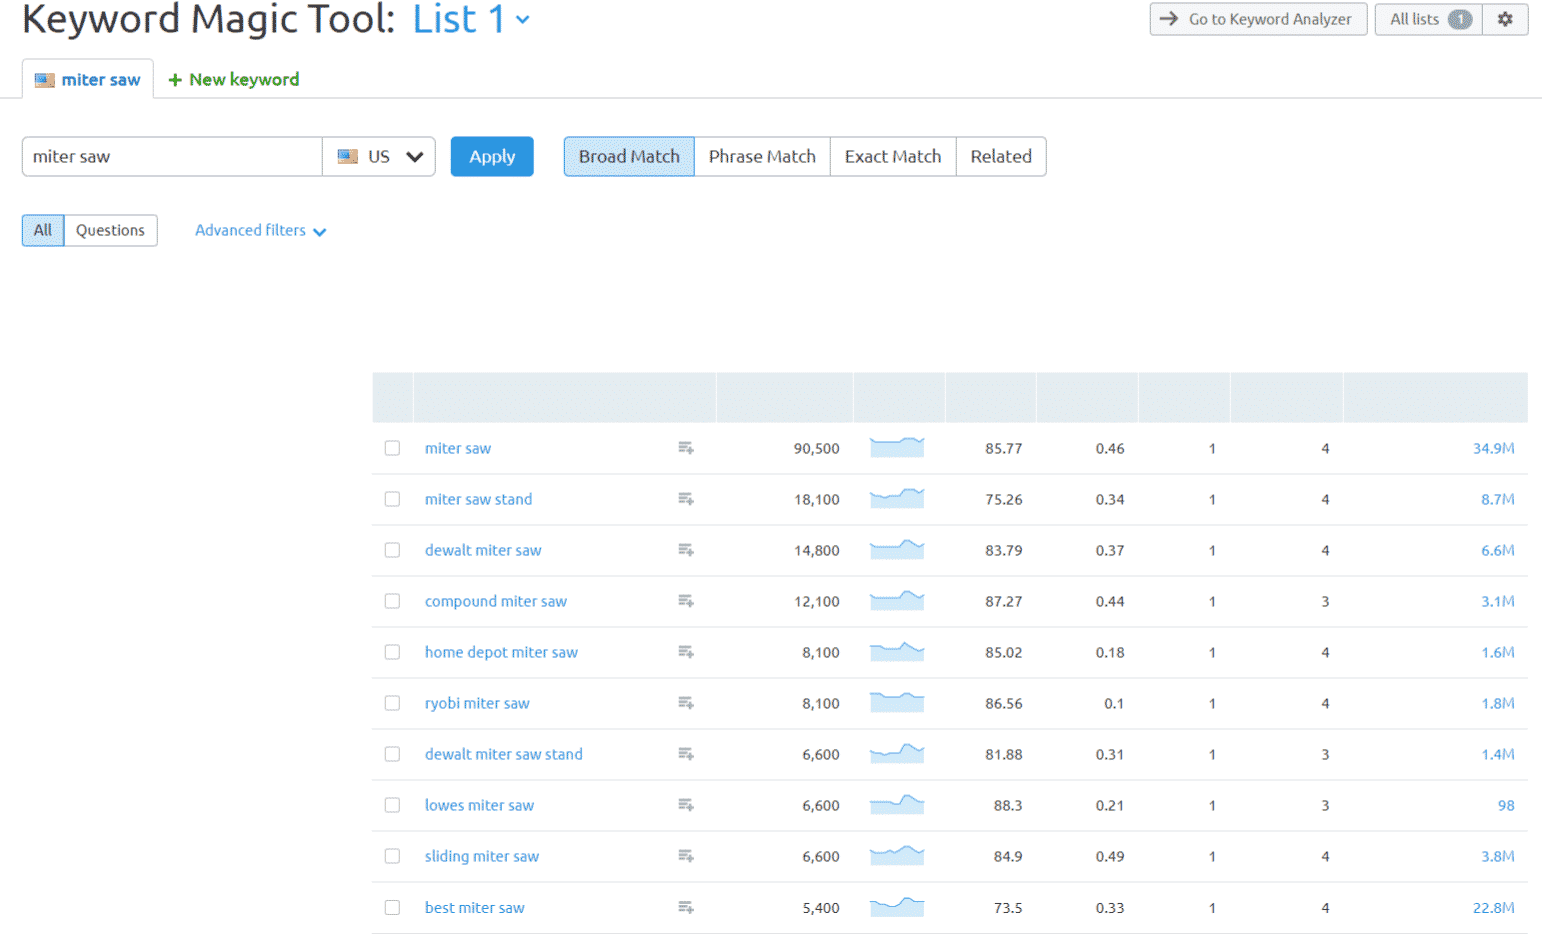
Task: Open the US country dropdown
Action: click(379, 157)
